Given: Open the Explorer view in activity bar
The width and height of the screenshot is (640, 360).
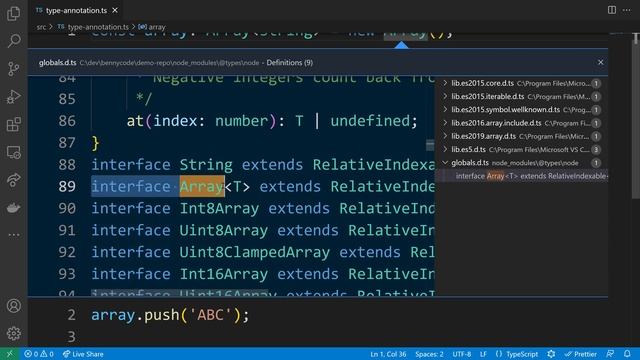Looking at the screenshot, I should pos(13,13).
